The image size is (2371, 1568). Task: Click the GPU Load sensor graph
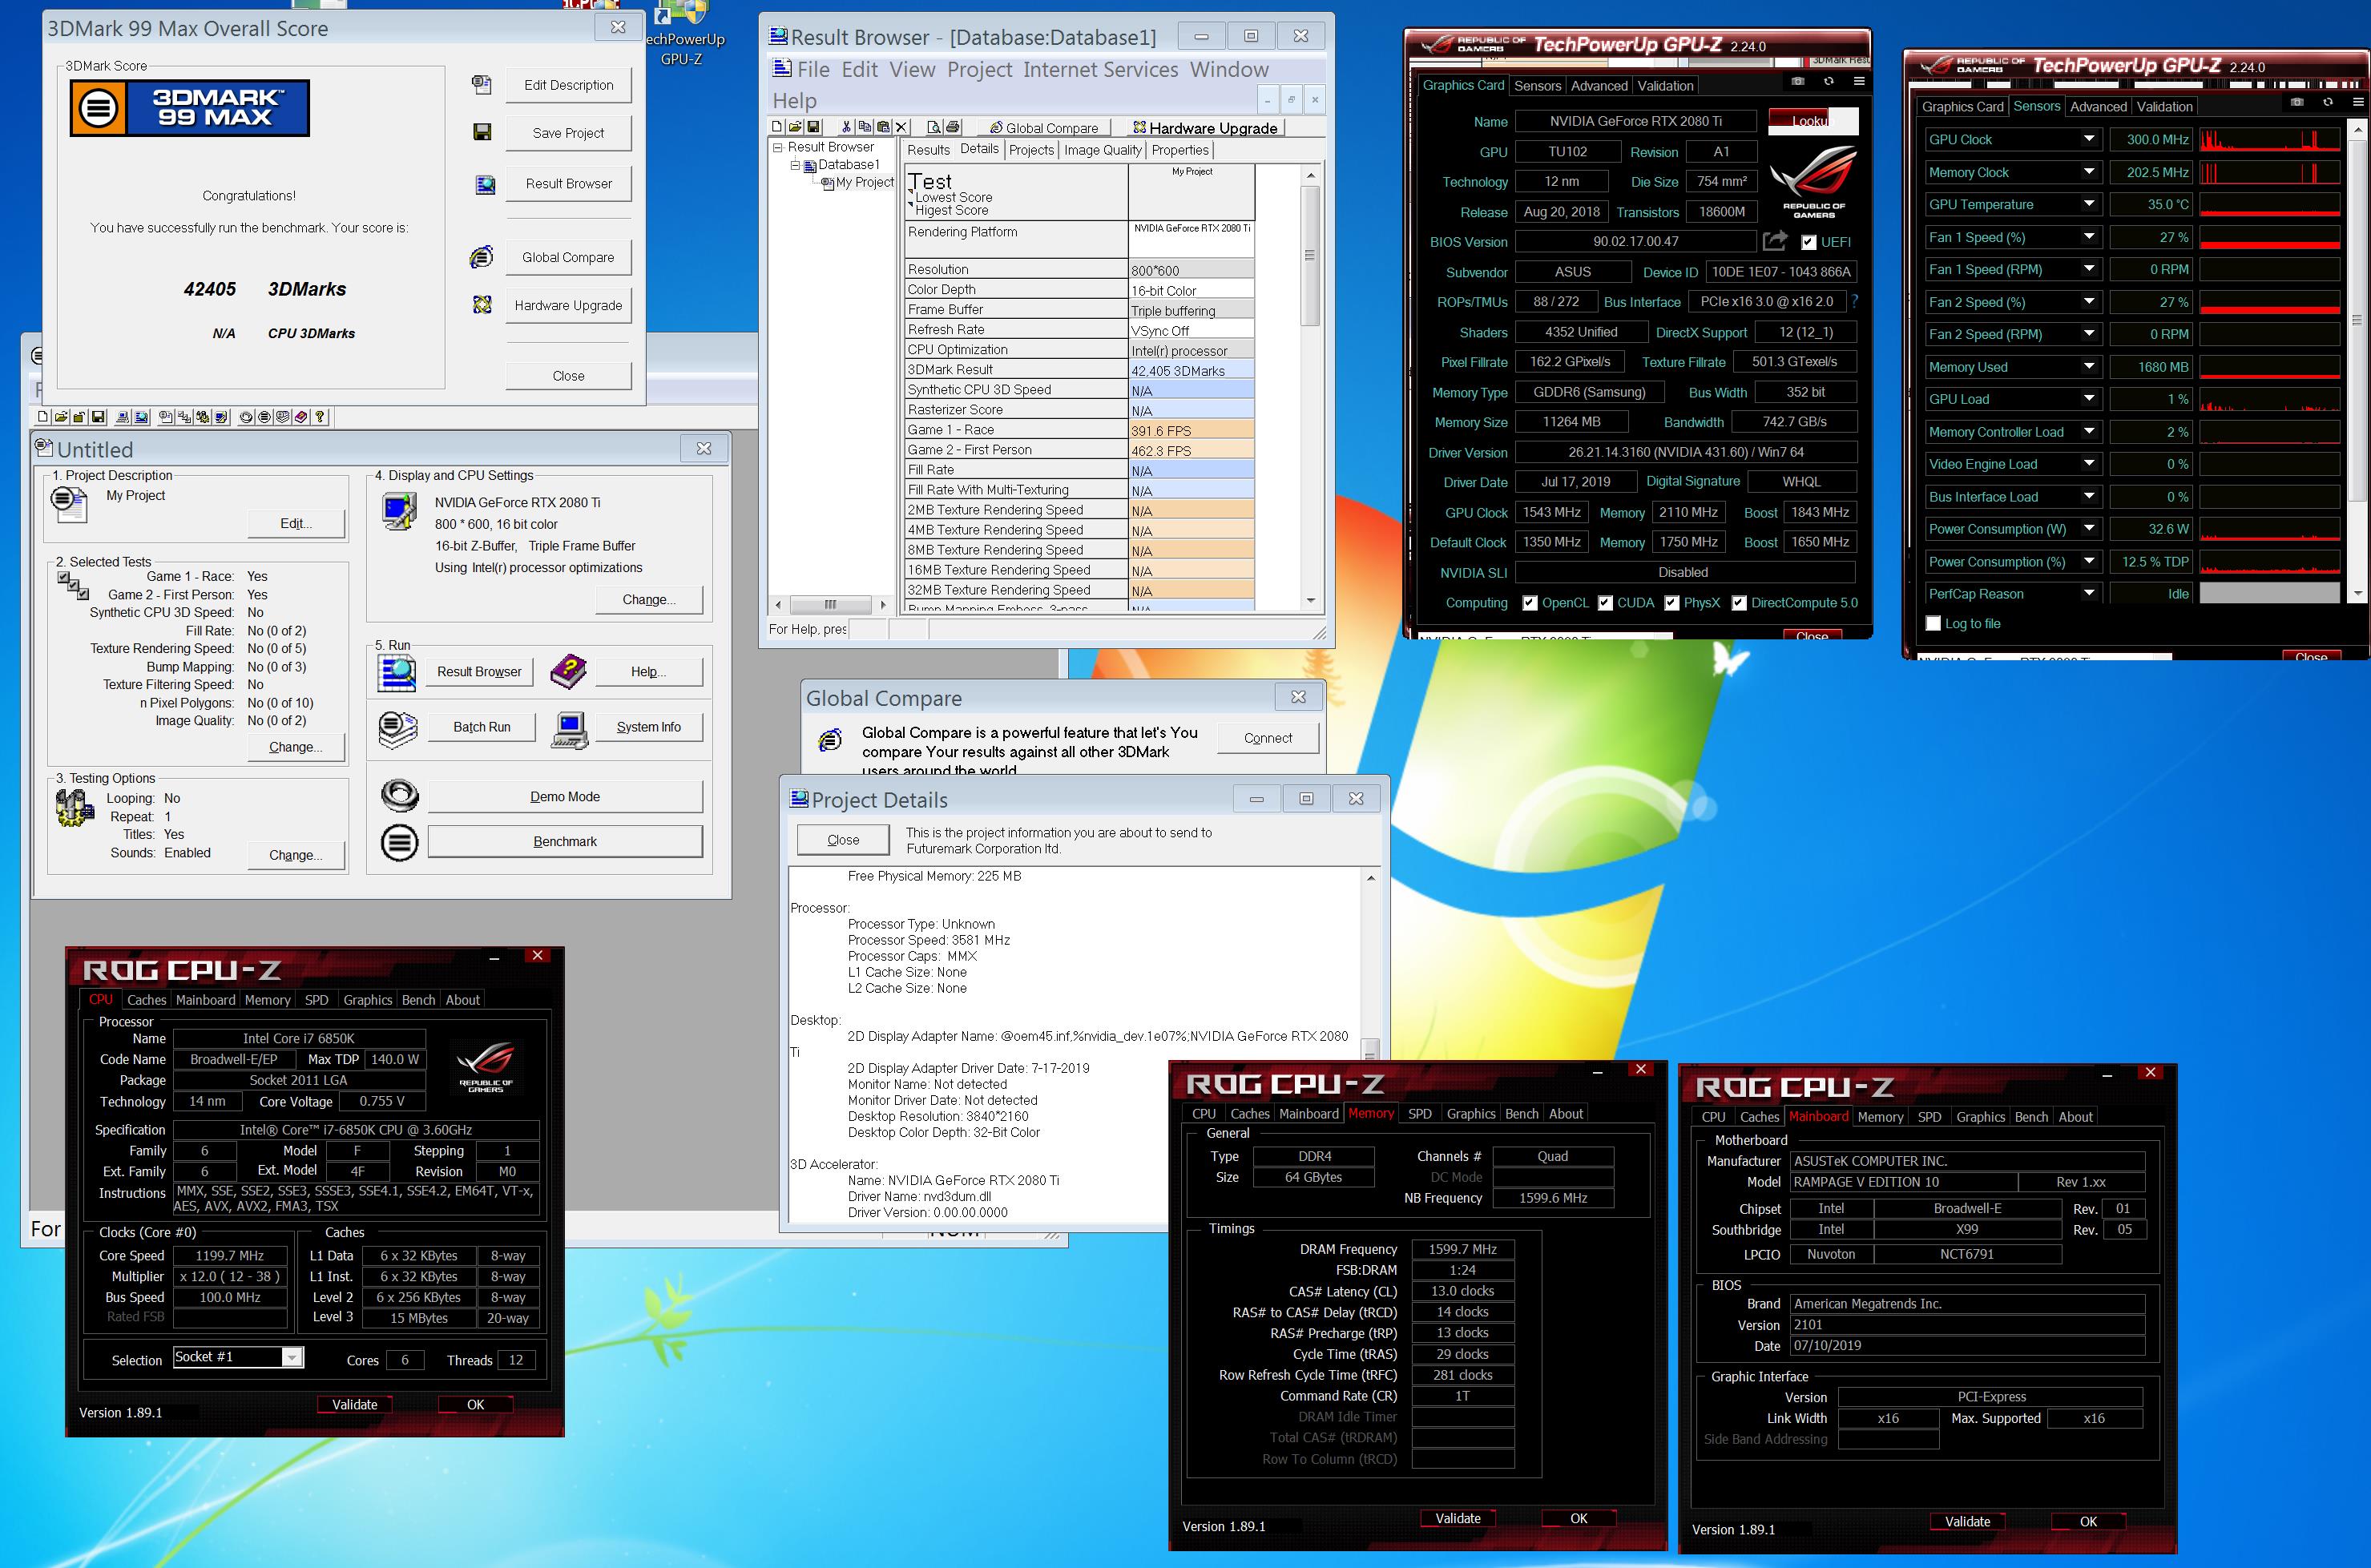2270,398
